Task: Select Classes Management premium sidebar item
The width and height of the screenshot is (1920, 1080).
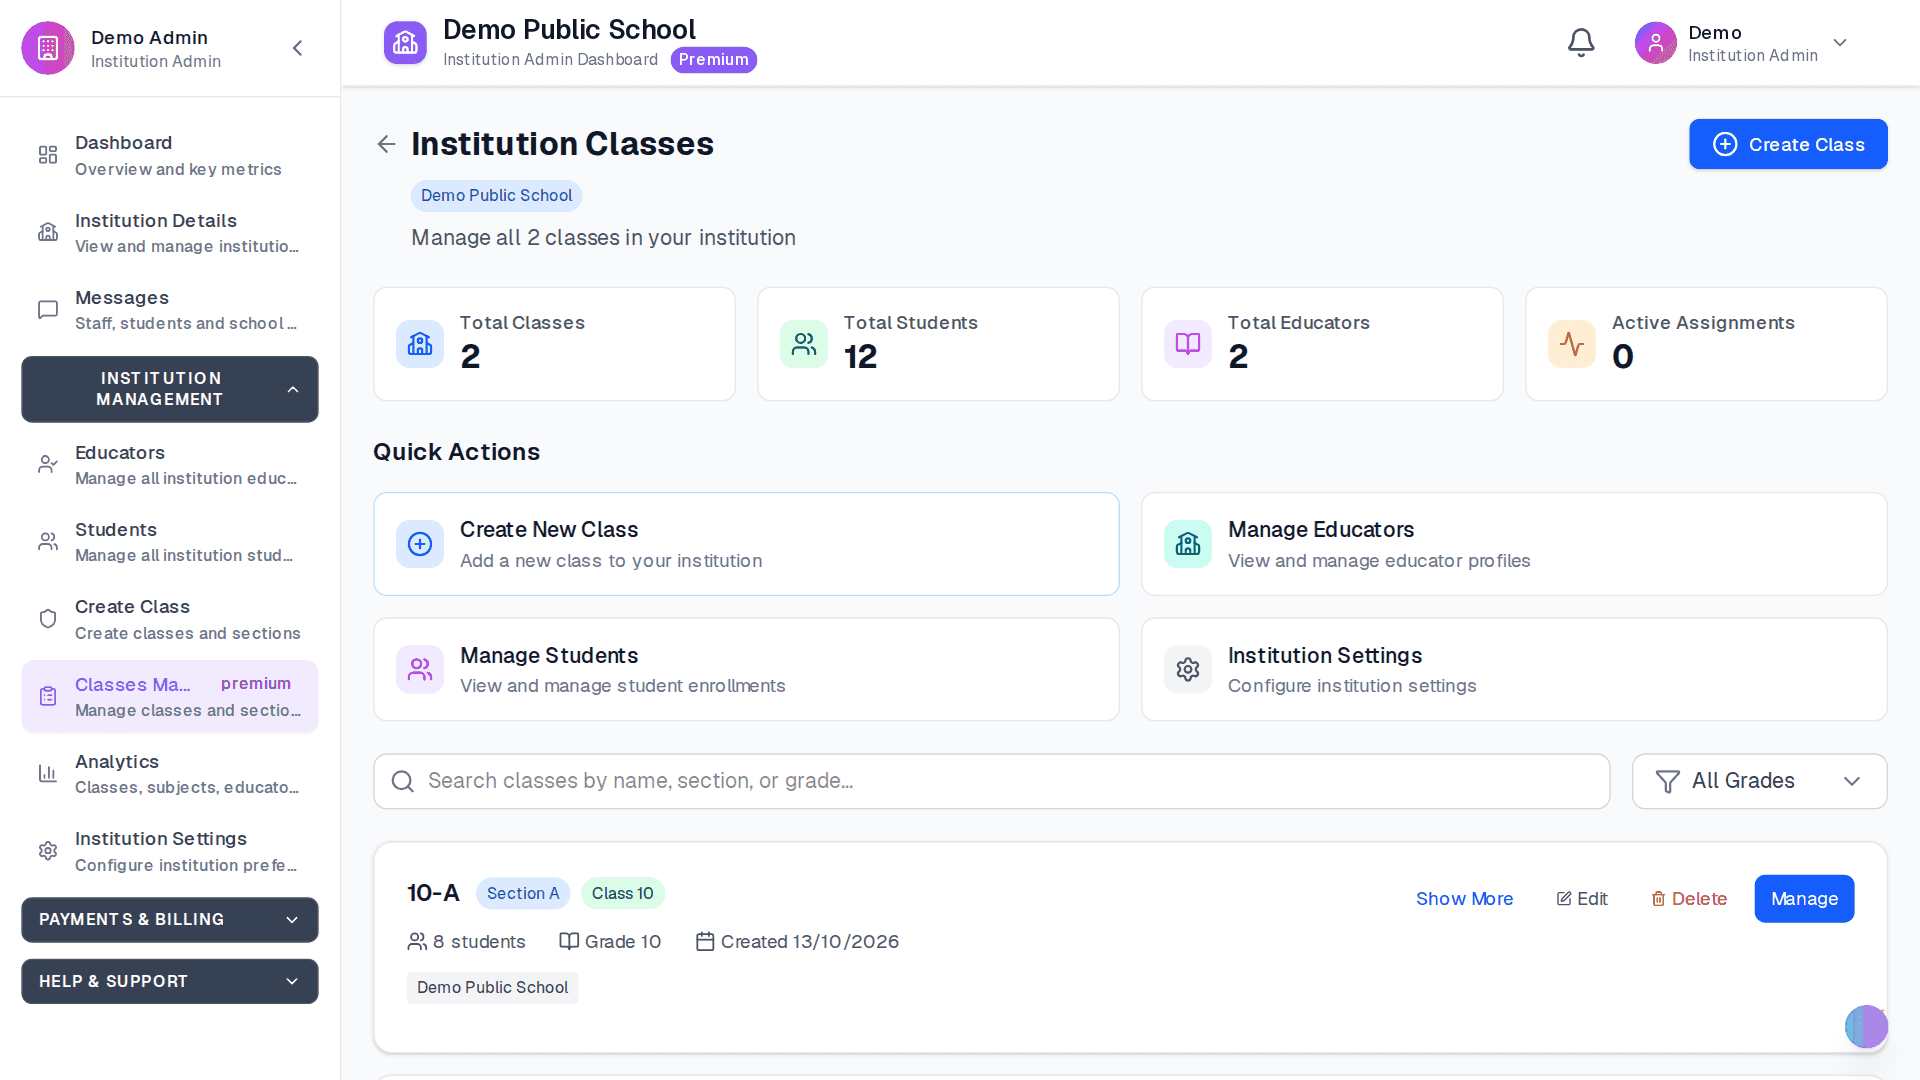Action: pyautogui.click(x=170, y=696)
